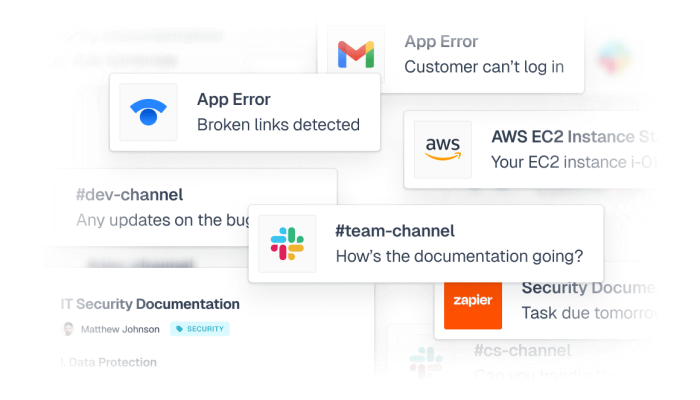Click the SECURITY tag badge
The image size is (700, 400).
200,329
